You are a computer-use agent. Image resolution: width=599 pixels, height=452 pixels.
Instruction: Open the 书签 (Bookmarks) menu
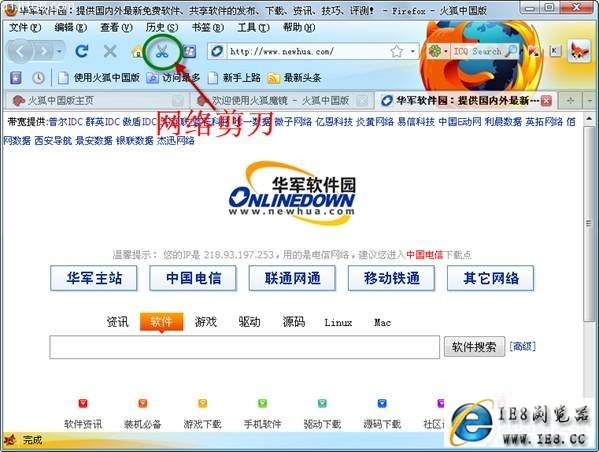[207, 28]
